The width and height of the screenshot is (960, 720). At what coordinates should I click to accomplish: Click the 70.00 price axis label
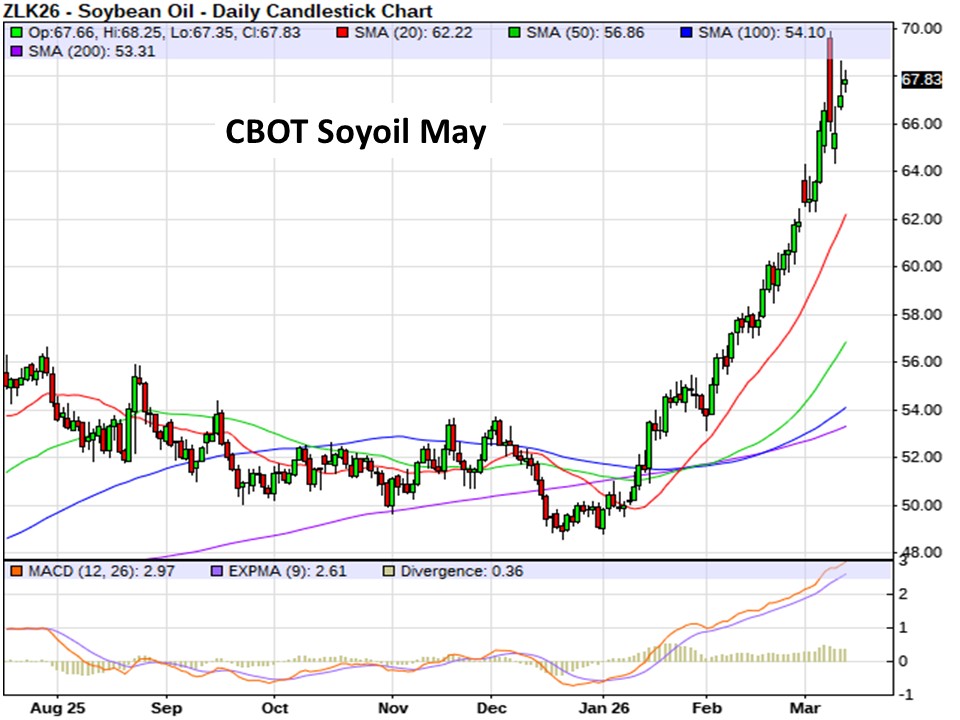921,29
